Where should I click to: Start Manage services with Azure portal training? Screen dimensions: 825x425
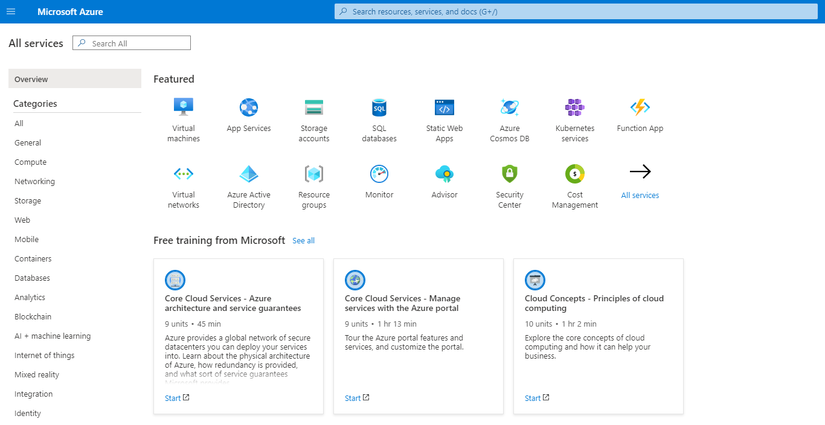(x=353, y=398)
